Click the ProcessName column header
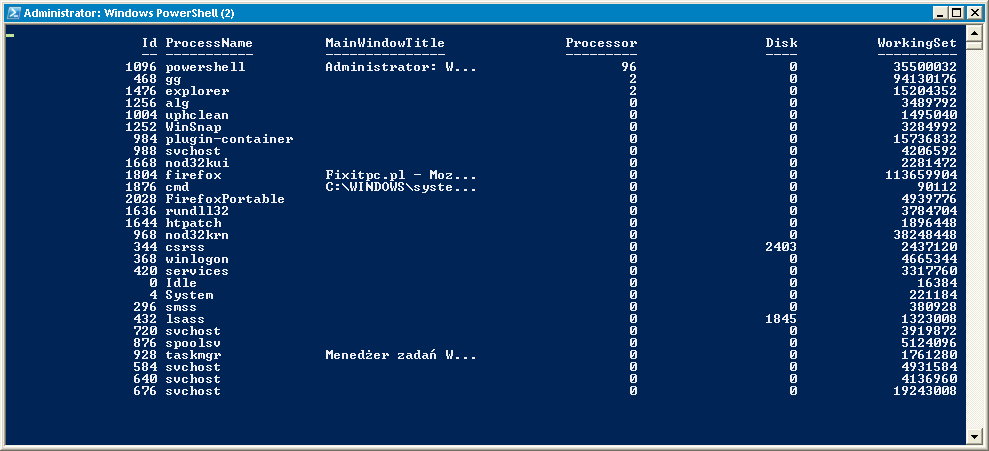989x451 pixels. pyautogui.click(x=209, y=43)
